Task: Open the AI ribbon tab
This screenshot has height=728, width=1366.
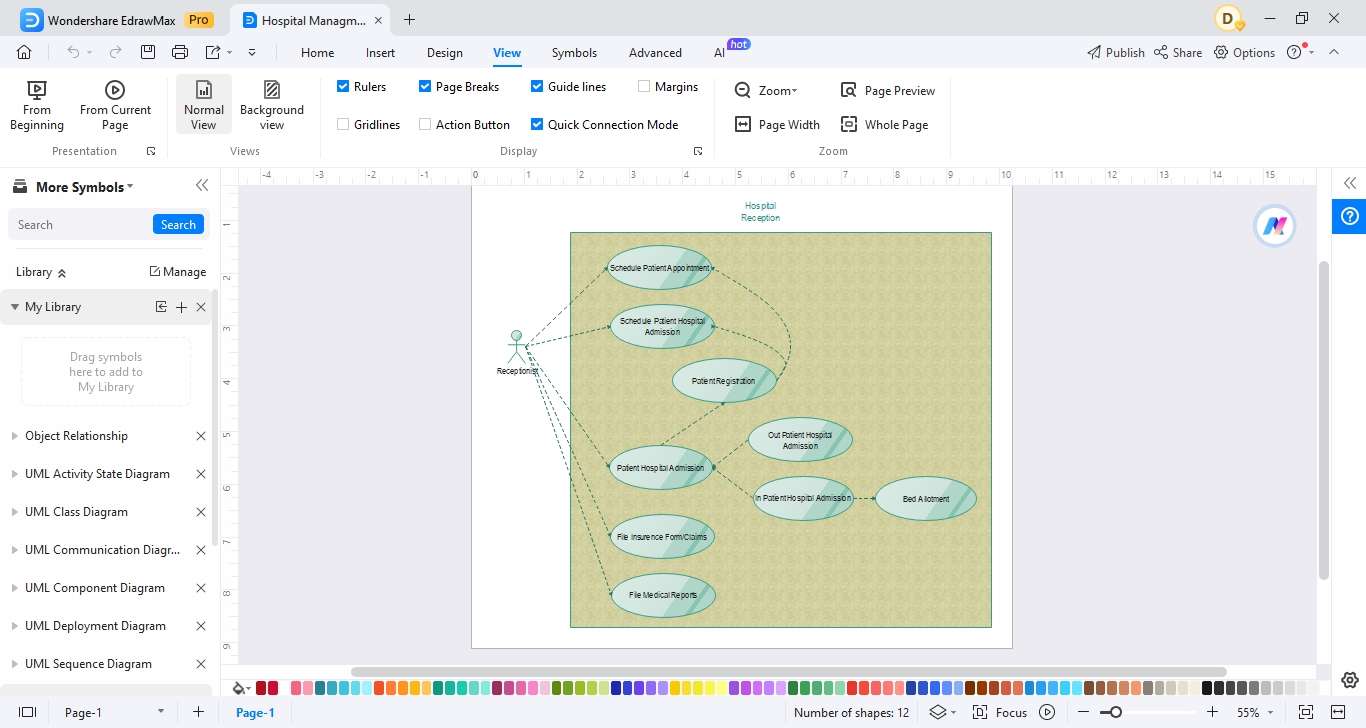Action: point(719,53)
